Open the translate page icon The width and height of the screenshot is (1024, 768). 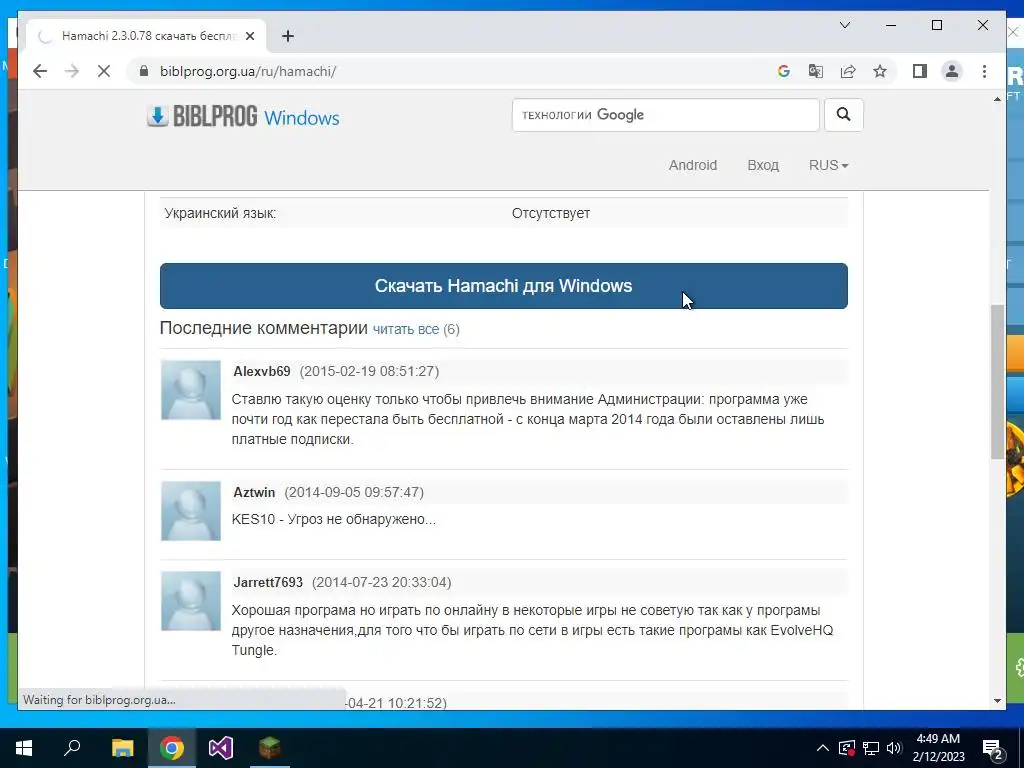pos(816,71)
